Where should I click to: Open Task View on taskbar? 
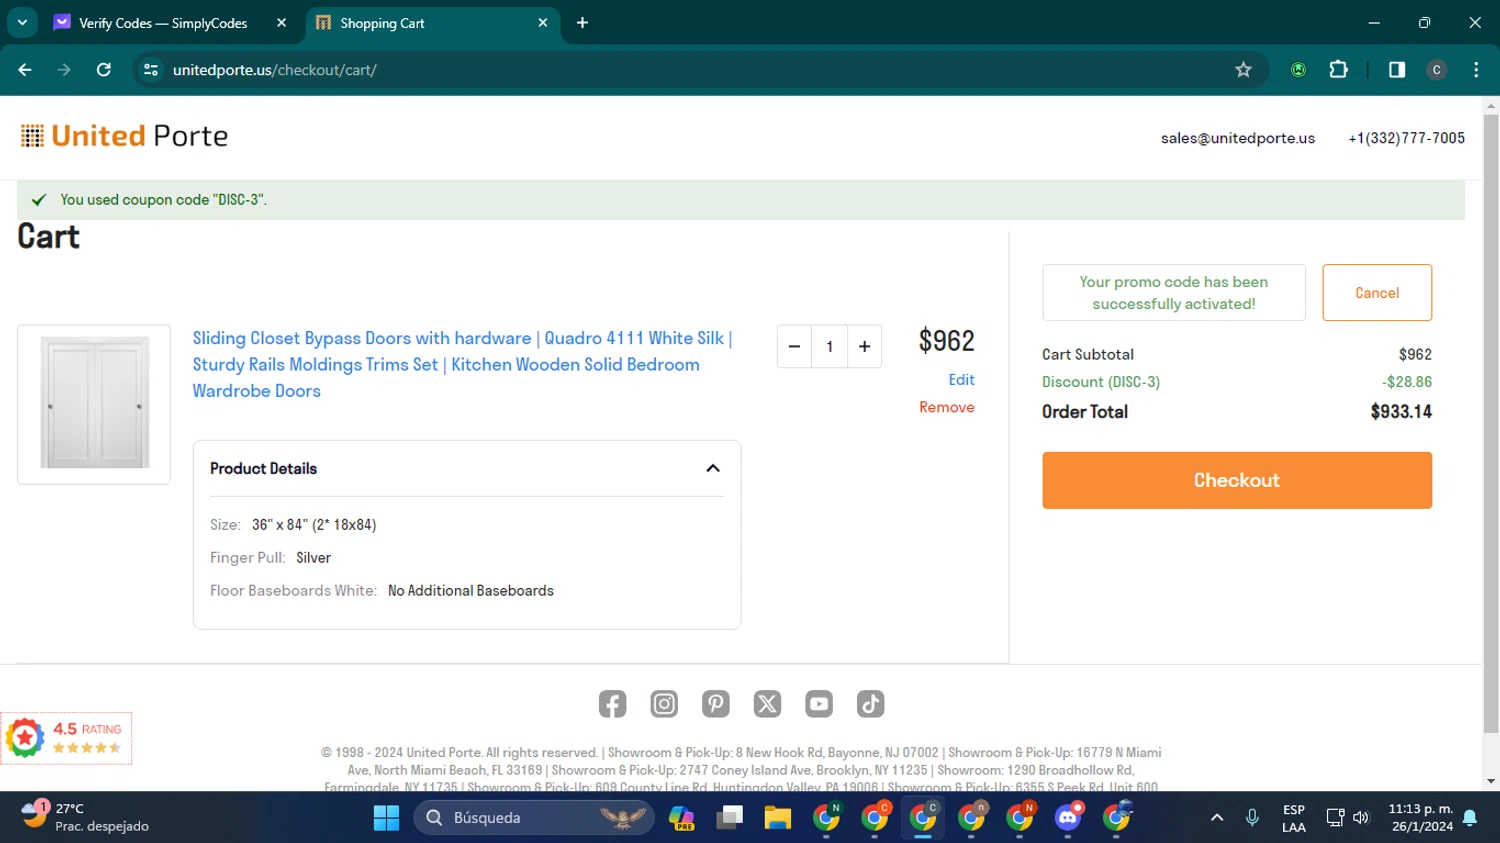[x=730, y=818]
